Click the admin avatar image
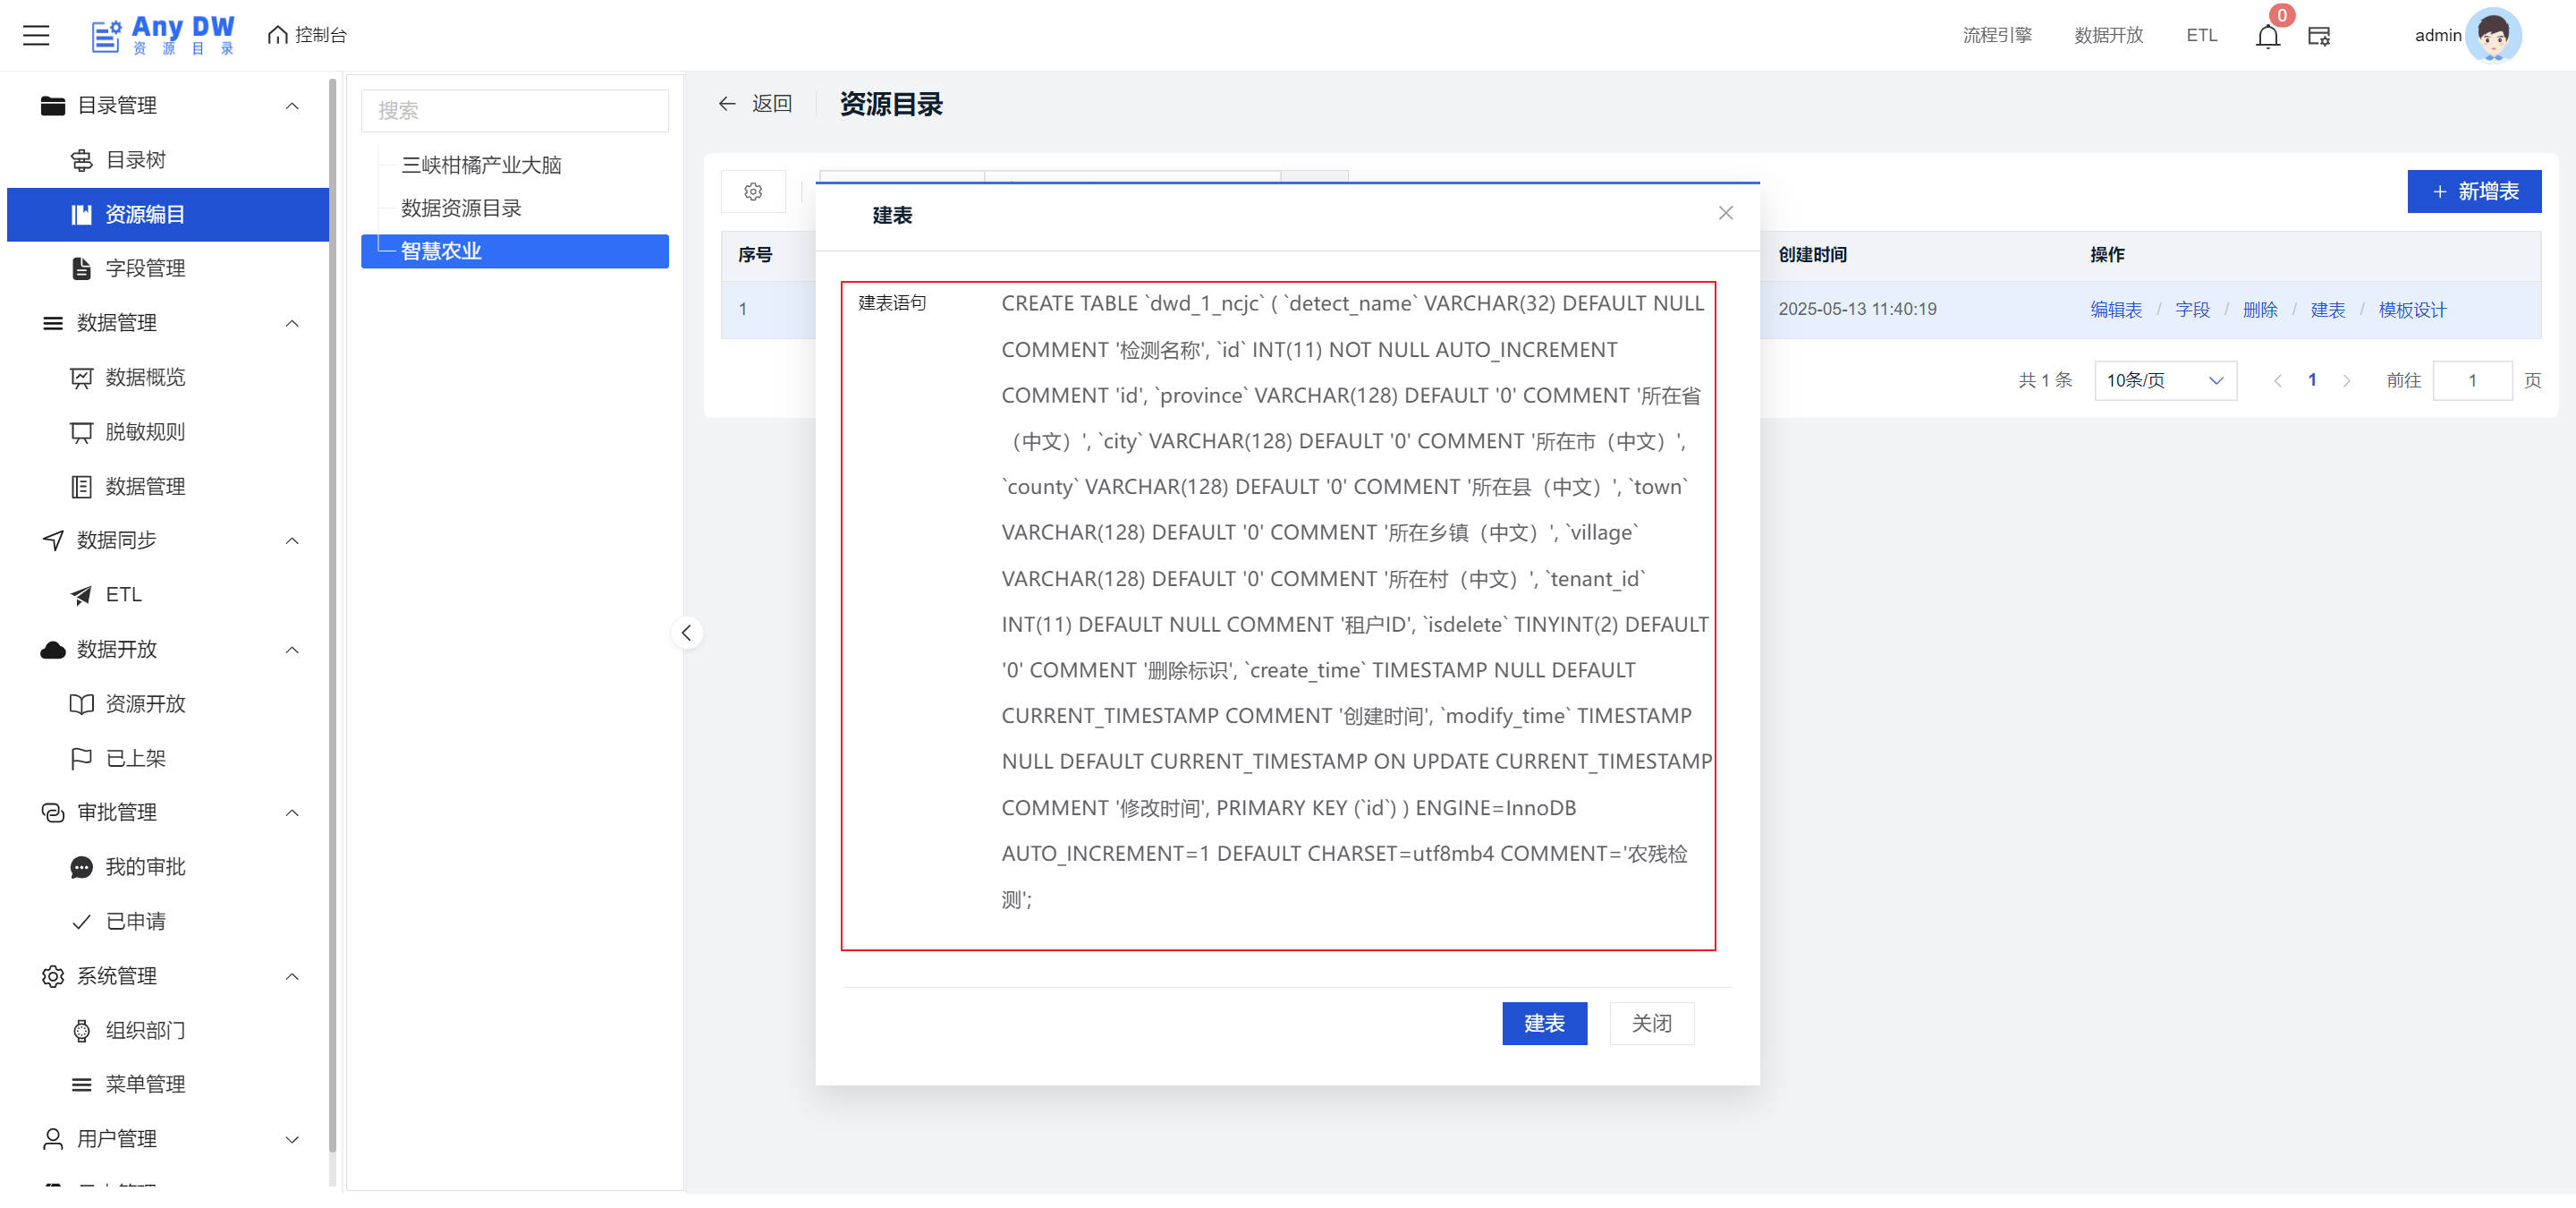The image size is (2576, 1208). (2492, 36)
